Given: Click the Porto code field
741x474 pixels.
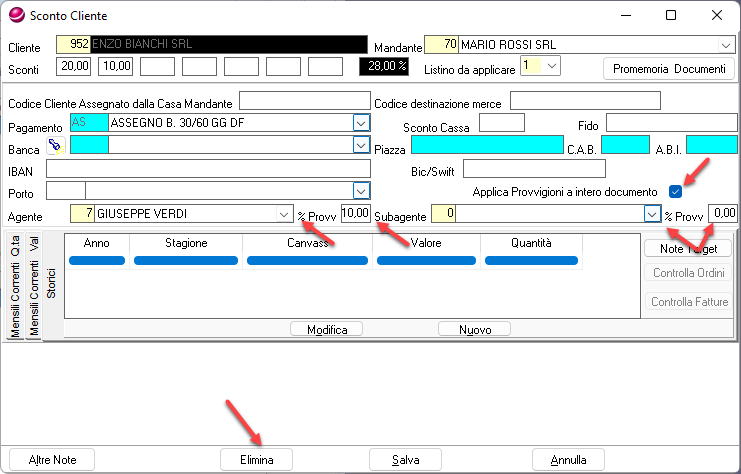Looking at the screenshot, I should (x=66, y=190).
